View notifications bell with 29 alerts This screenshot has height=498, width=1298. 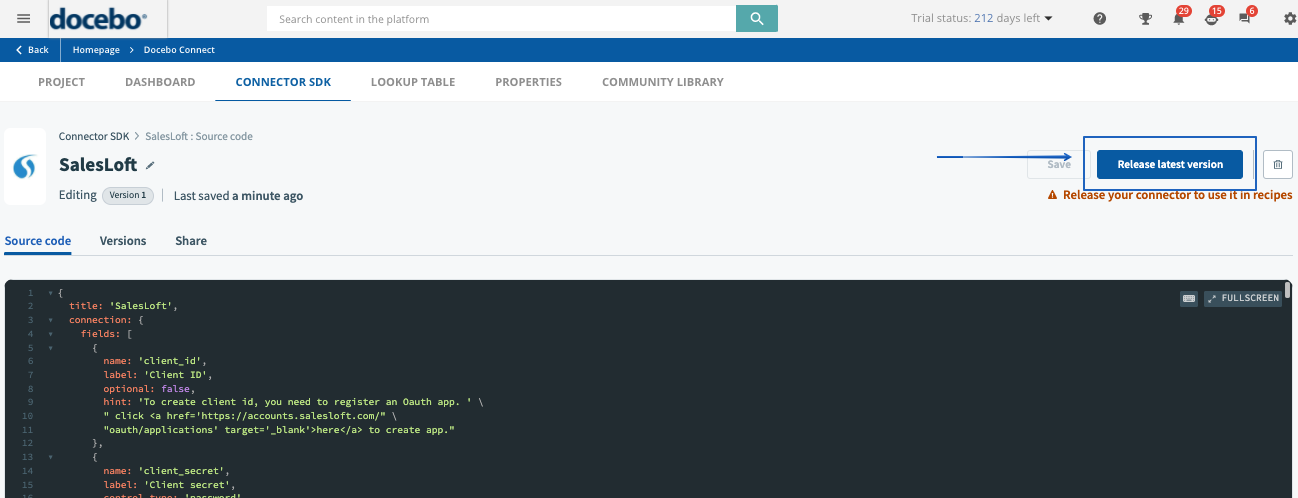pos(1179,19)
